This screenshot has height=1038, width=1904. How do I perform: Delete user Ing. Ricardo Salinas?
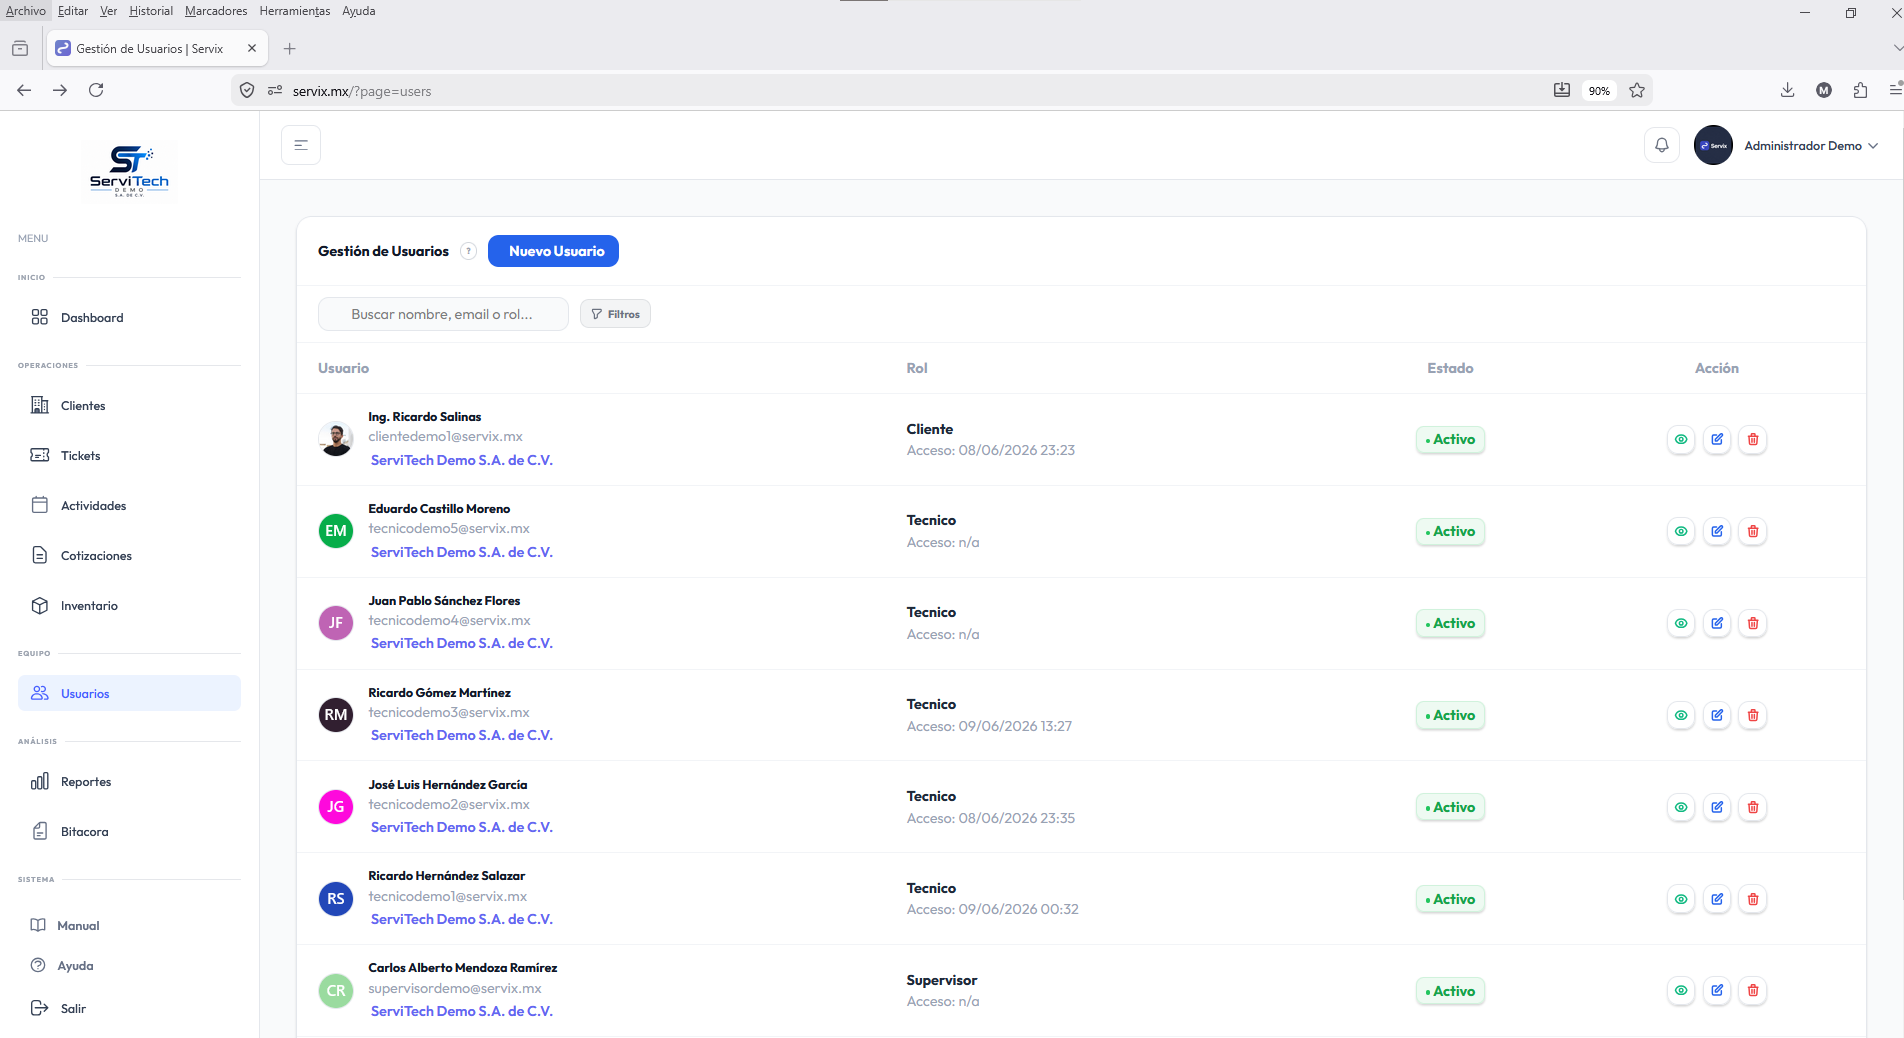(1753, 439)
